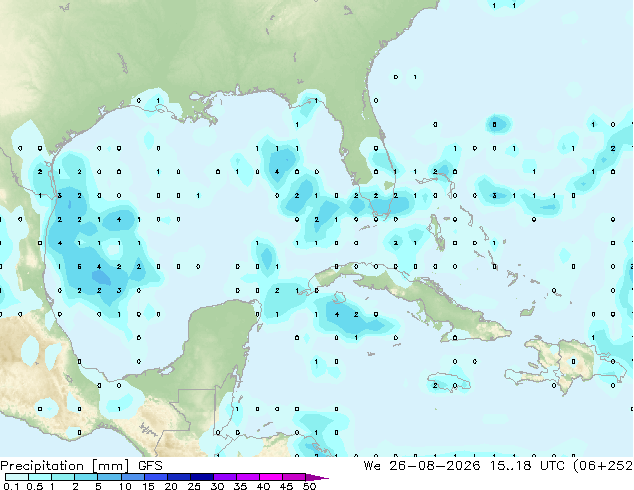Click the 1–2 mm legend color box

(63, 477)
